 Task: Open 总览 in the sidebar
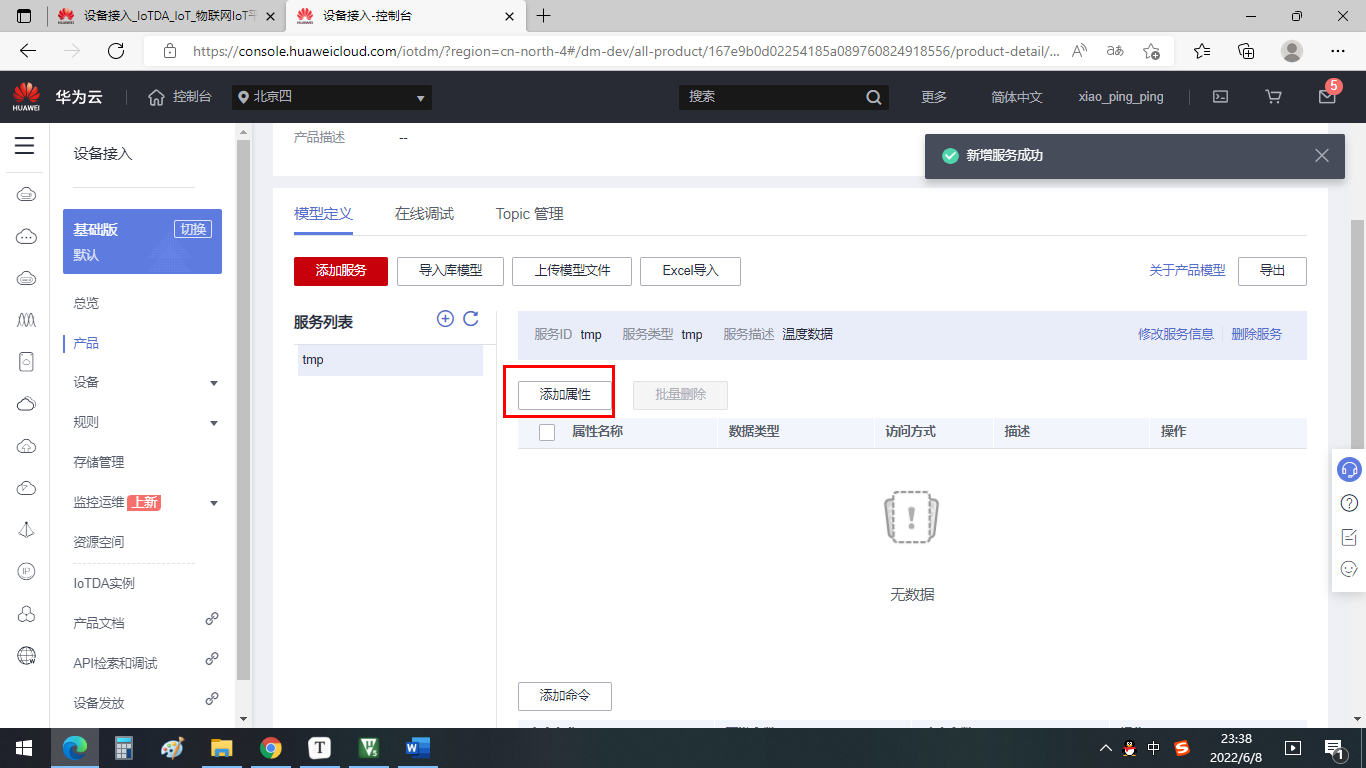click(x=86, y=303)
